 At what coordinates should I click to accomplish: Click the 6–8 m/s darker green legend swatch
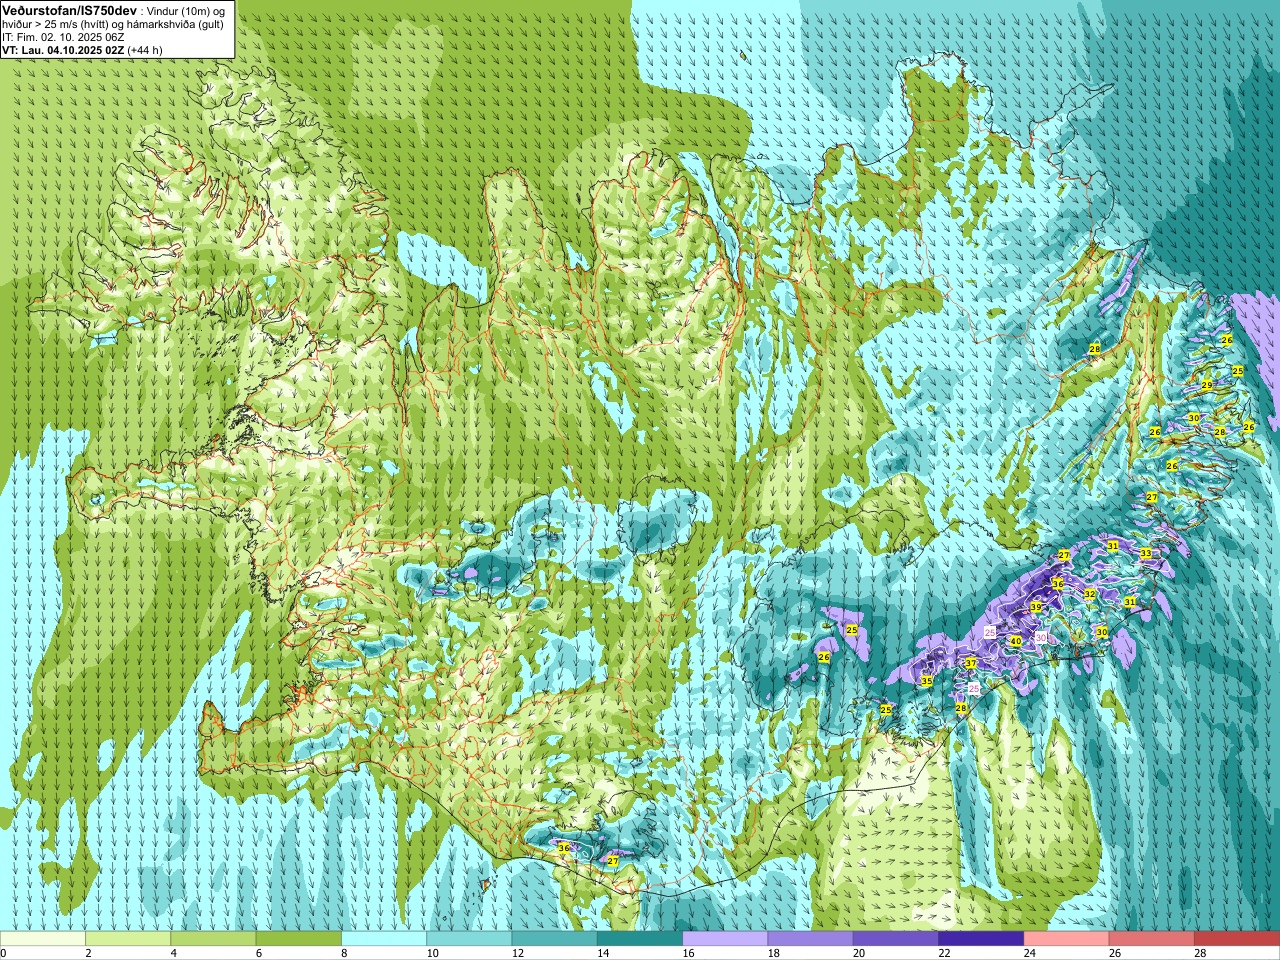(299, 939)
